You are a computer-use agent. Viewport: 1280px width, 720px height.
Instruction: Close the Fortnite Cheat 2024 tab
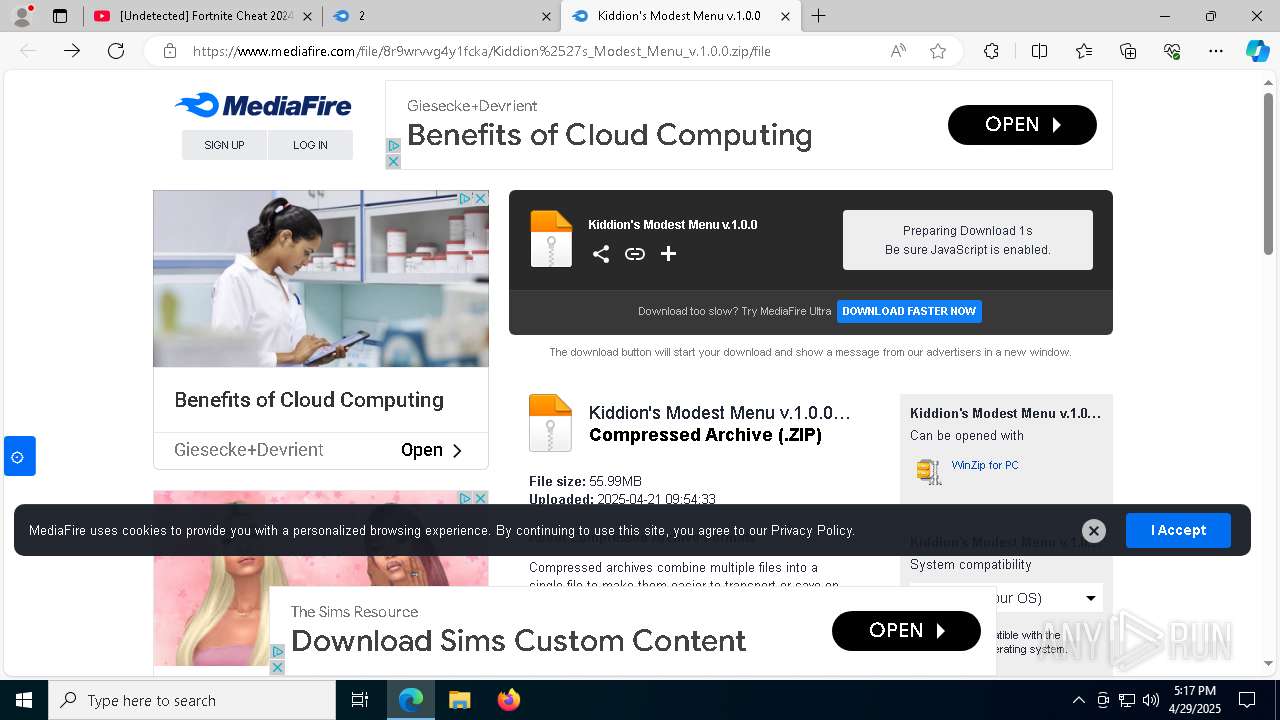click(x=307, y=16)
